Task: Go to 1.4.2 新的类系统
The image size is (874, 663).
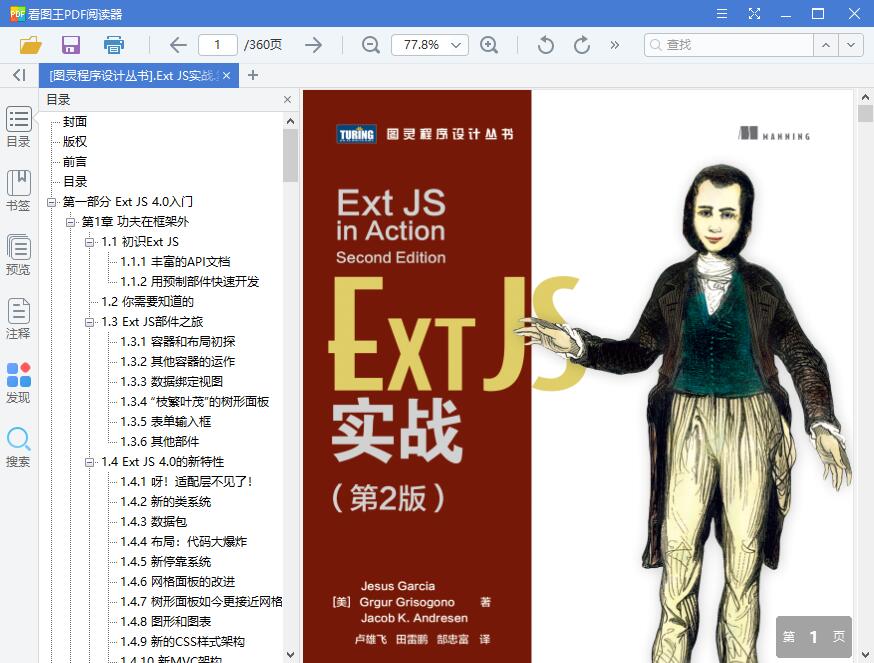Action: (166, 502)
